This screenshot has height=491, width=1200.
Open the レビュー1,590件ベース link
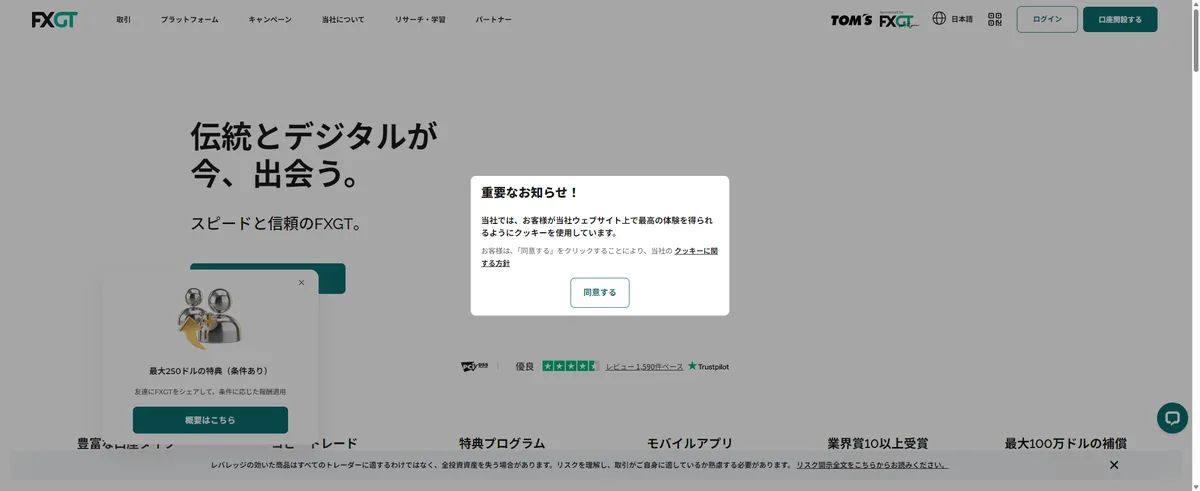[644, 367]
